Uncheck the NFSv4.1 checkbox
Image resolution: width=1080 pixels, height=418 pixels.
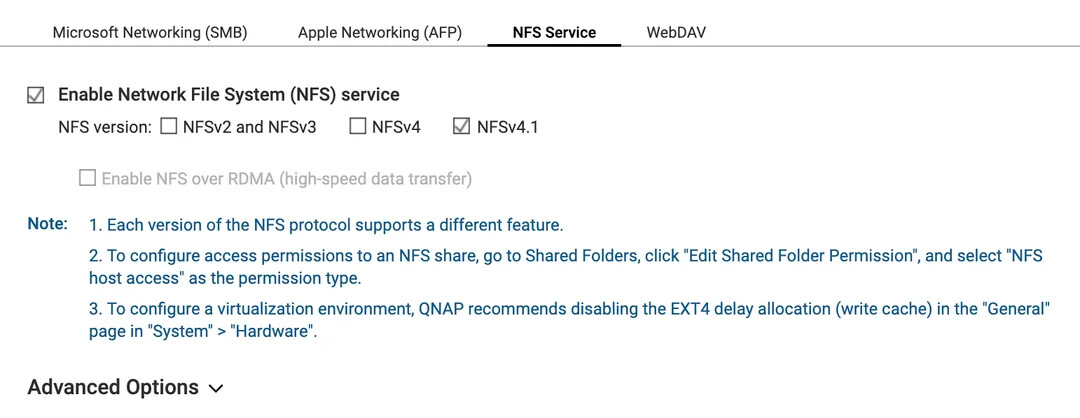point(462,126)
